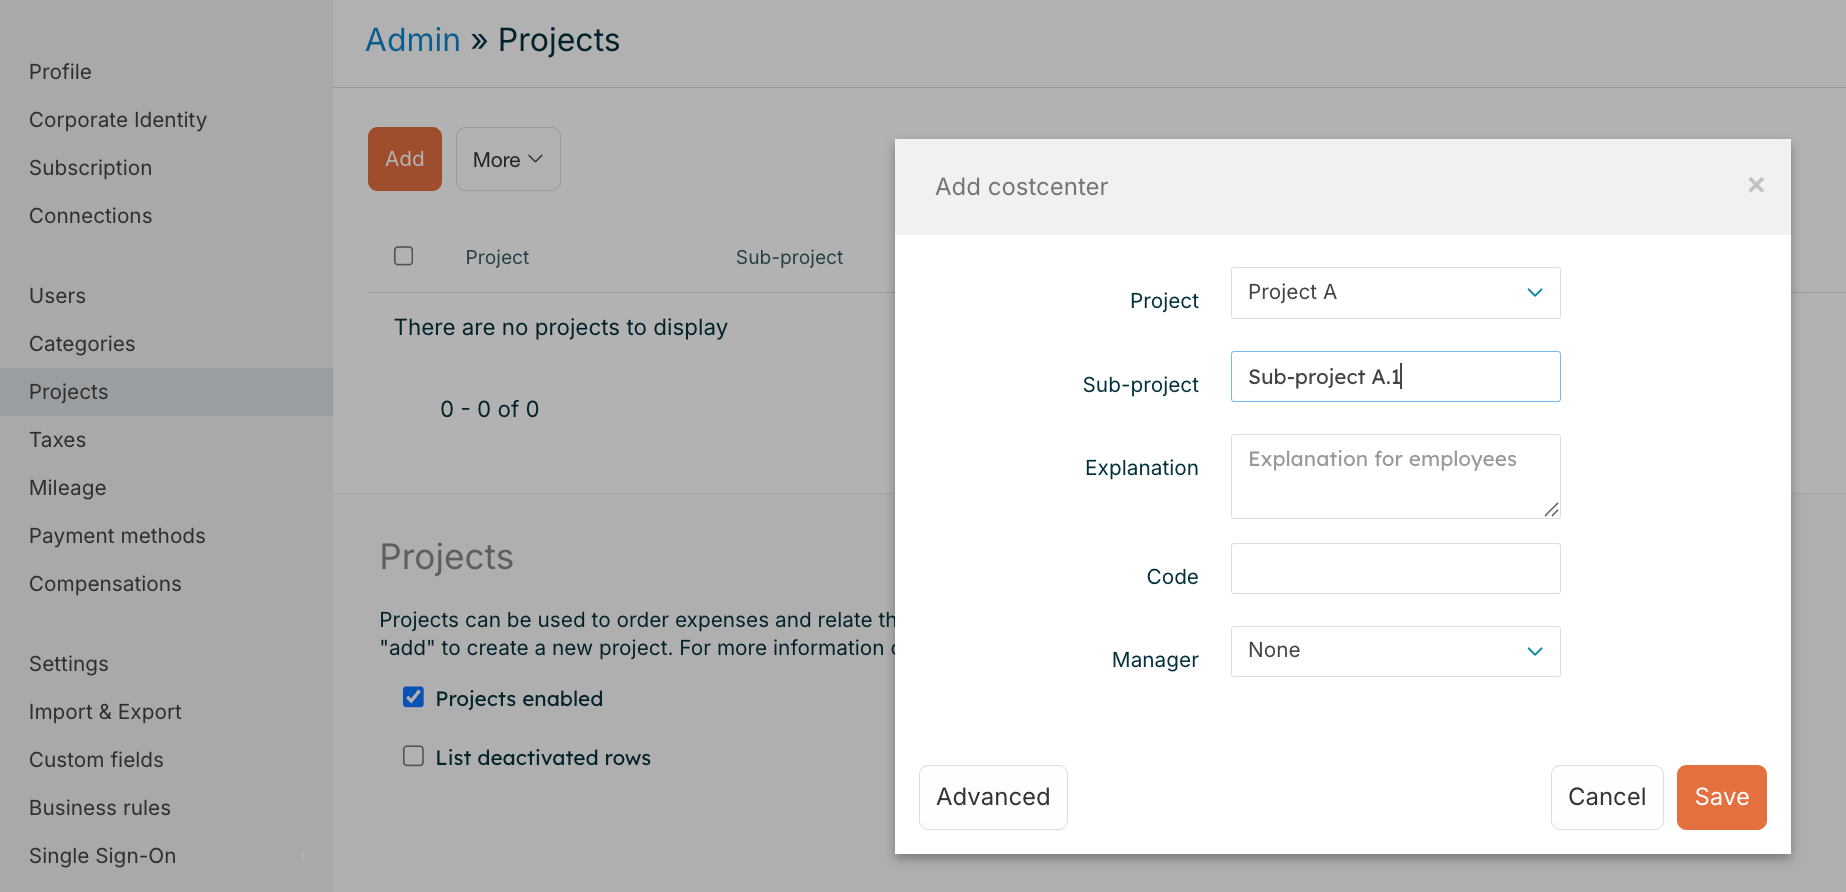Close the Add costcenter dialog
The height and width of the screenshot is (892, 1846).
pos(1755,185)
